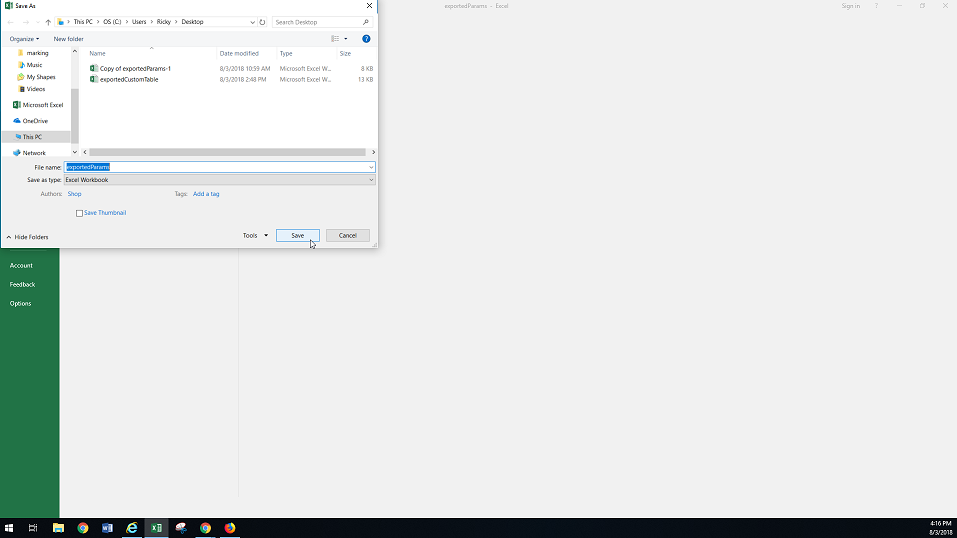This screenshot has height=538, width=957.
Task: Click the Add a tag link
Action: click(206, 194)
